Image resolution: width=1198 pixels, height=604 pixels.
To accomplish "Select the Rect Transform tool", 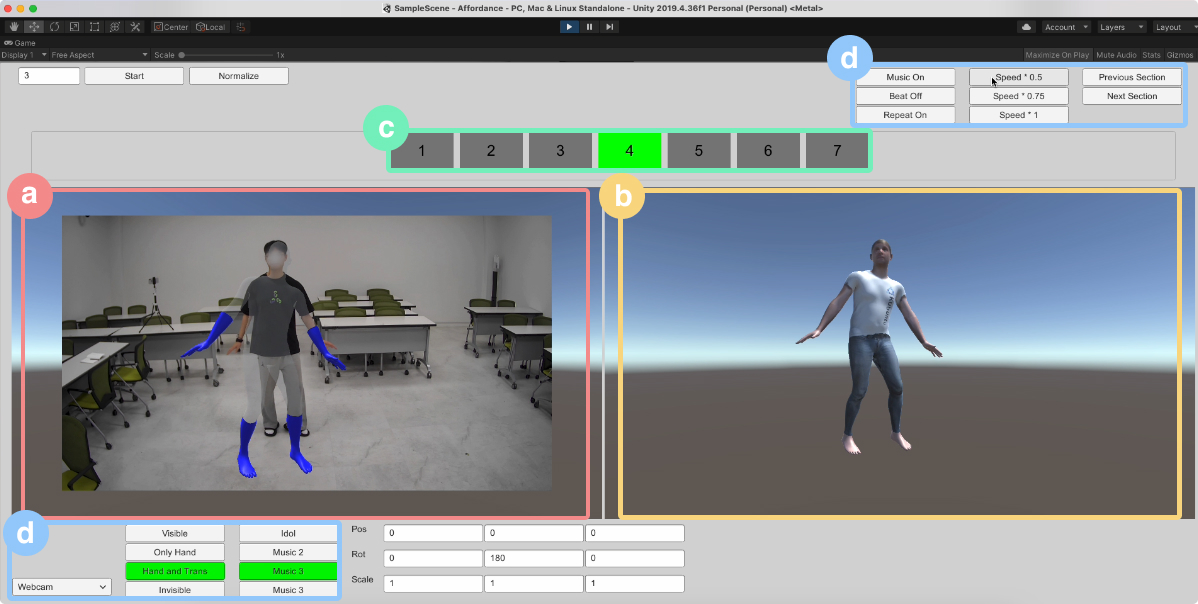I will pos(94,27).
